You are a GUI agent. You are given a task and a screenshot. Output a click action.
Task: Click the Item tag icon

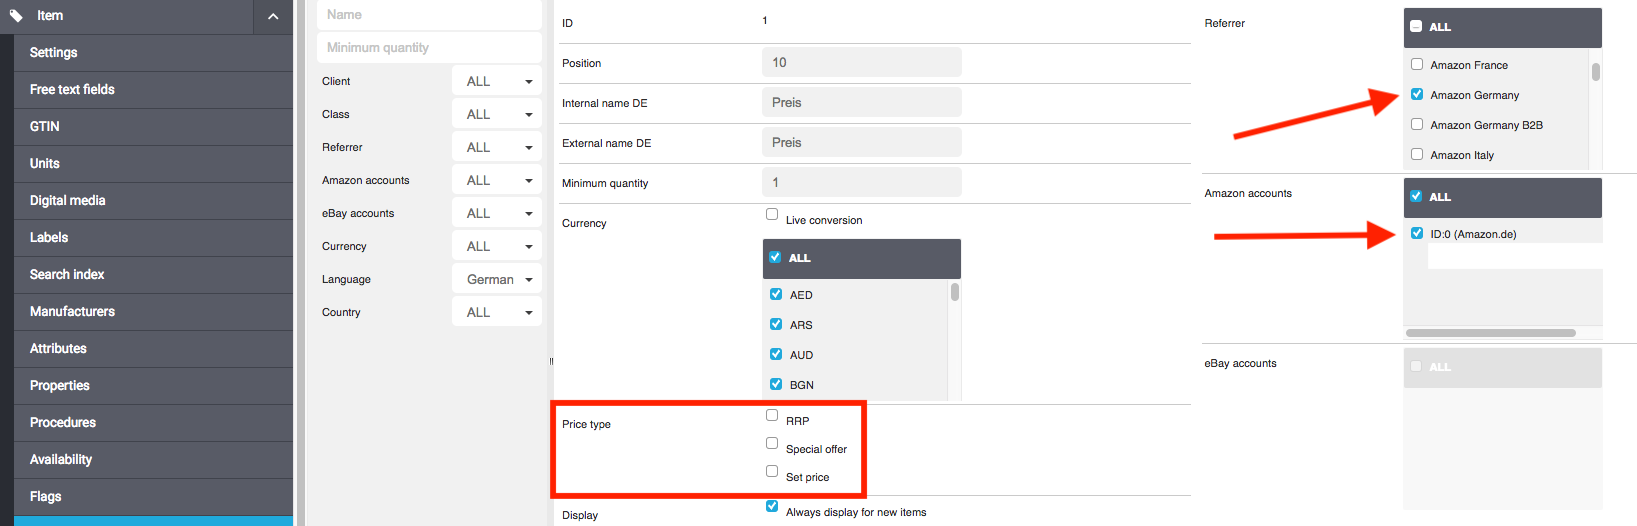pos(16,16)
